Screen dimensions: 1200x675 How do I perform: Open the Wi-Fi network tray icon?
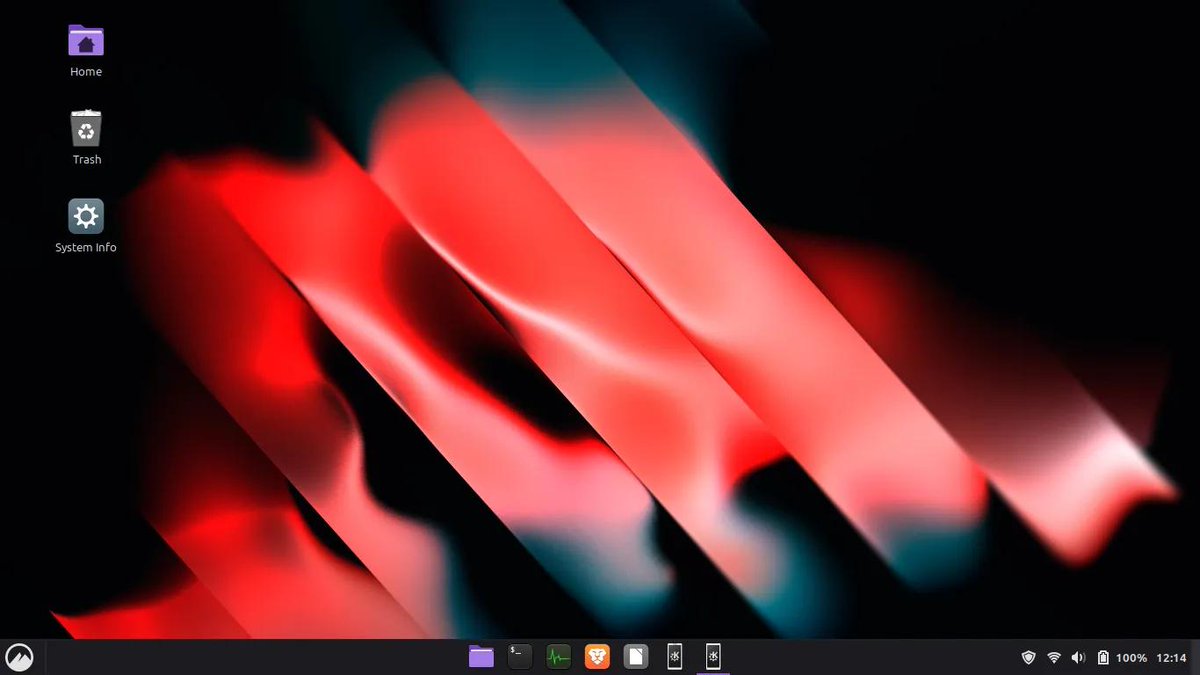[1054, 658]
